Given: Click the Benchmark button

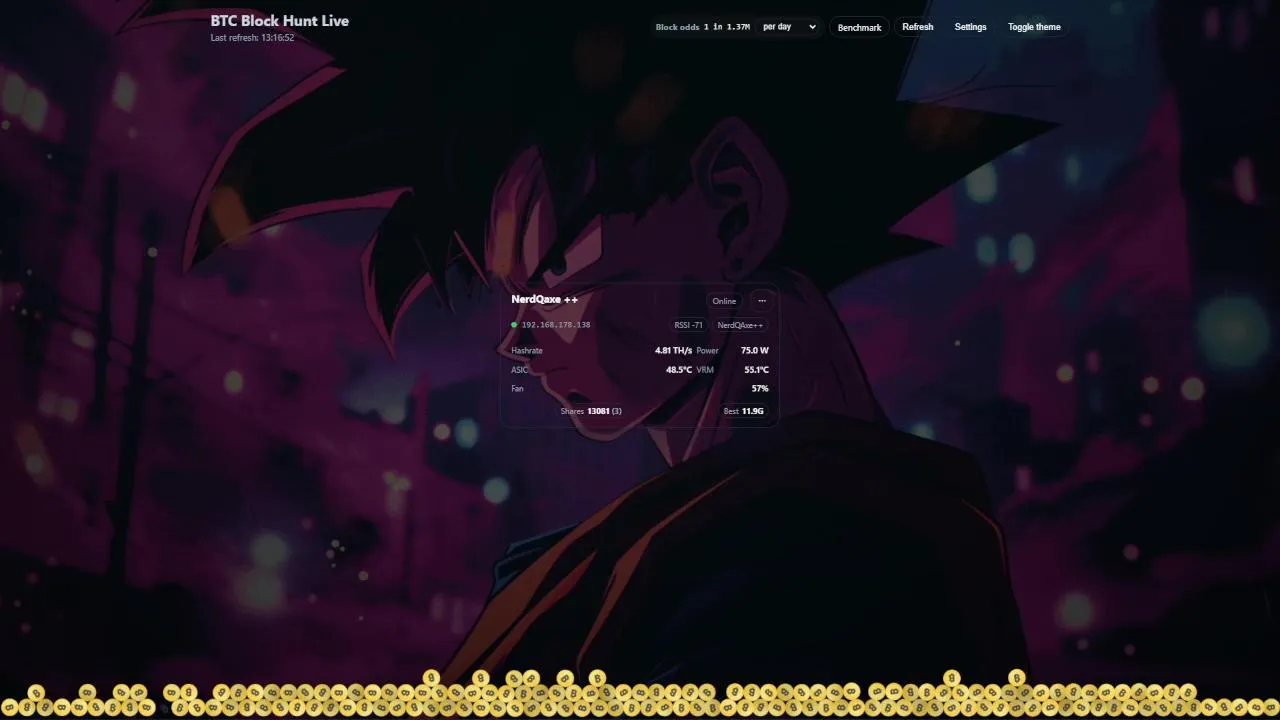Looking at the screenshot, I should [859, 27].
